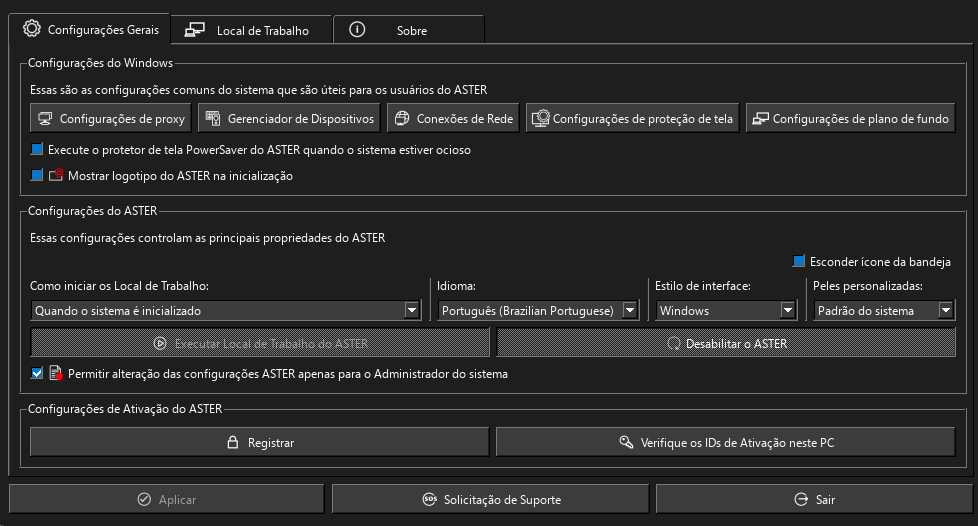Viewport: 978px width, 526px height.
Task: Click the ASTER logo icon beside Mostrar logotipo
Action: click(56, 175)
